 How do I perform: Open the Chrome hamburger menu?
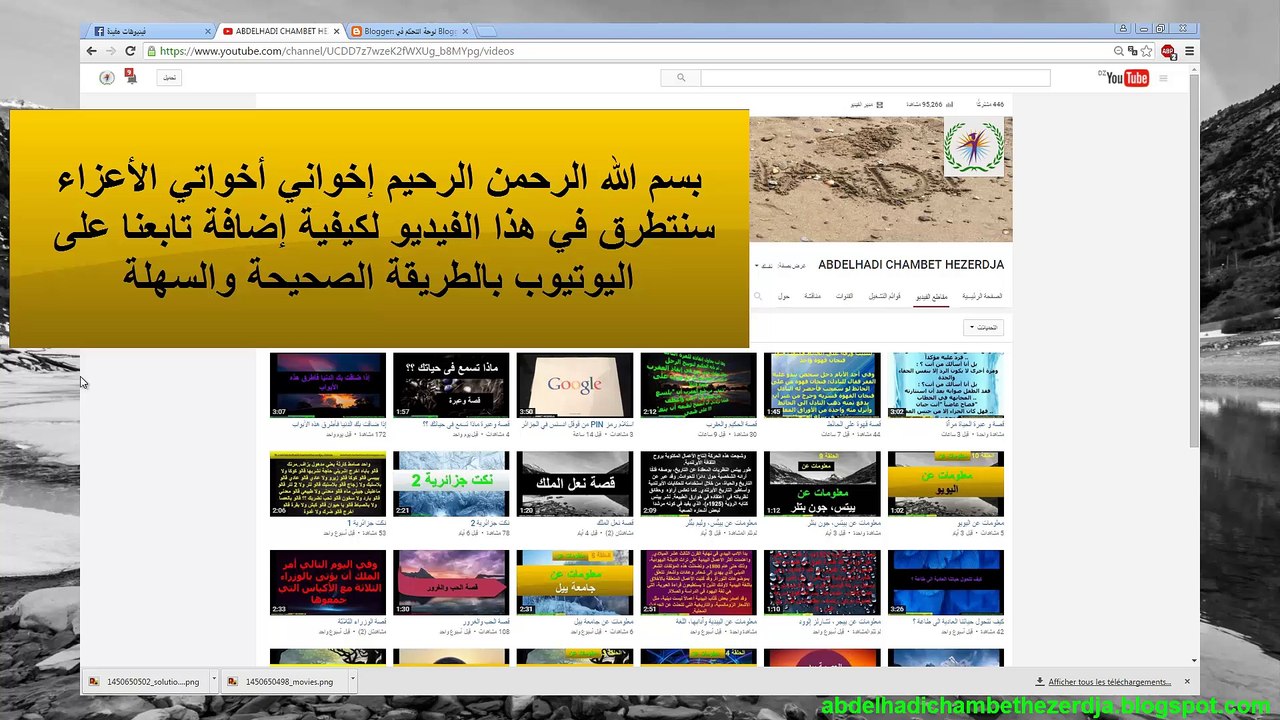[1189, 51]
